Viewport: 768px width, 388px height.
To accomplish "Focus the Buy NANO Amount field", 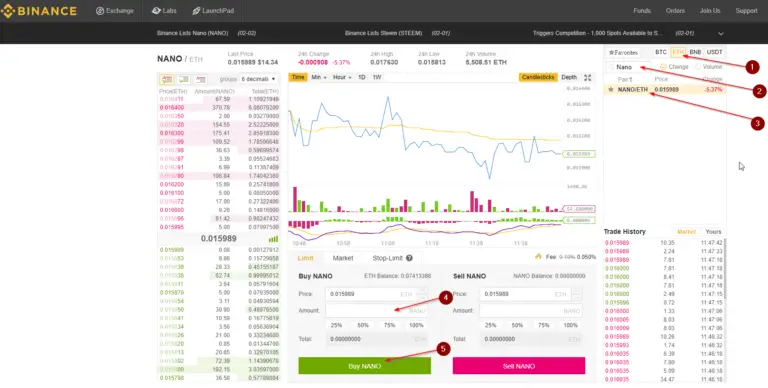I will pos(376,311).
